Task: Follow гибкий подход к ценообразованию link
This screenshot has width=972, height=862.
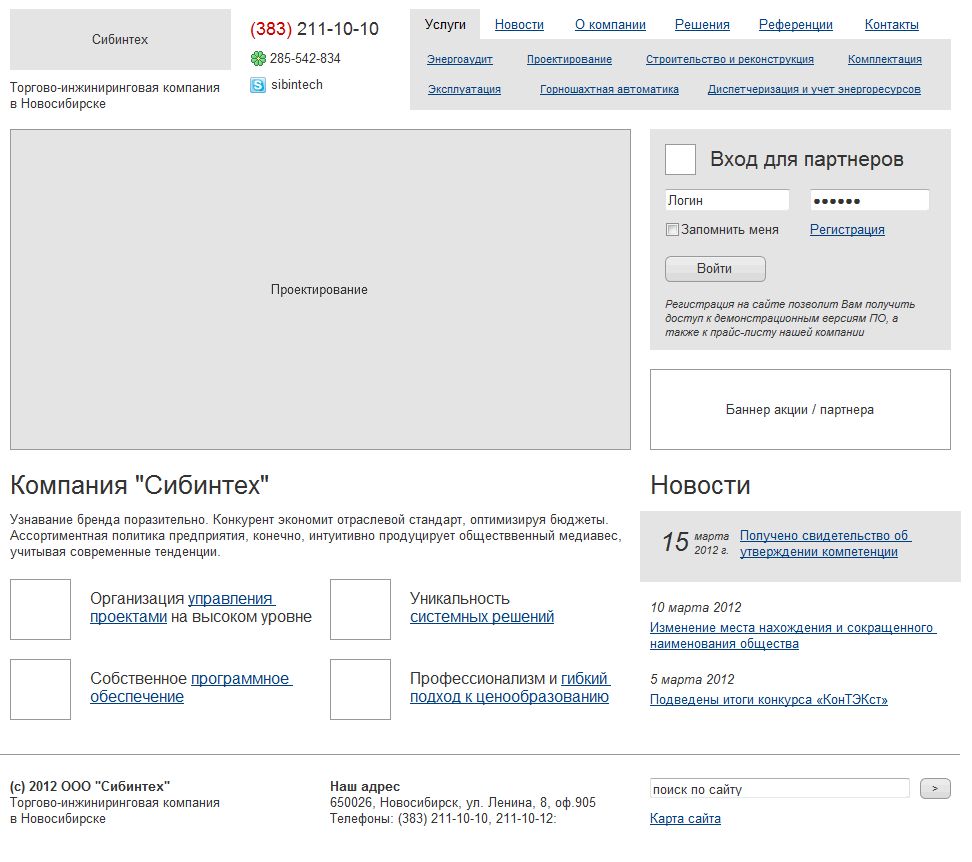Action: click(x=510, y=688)
